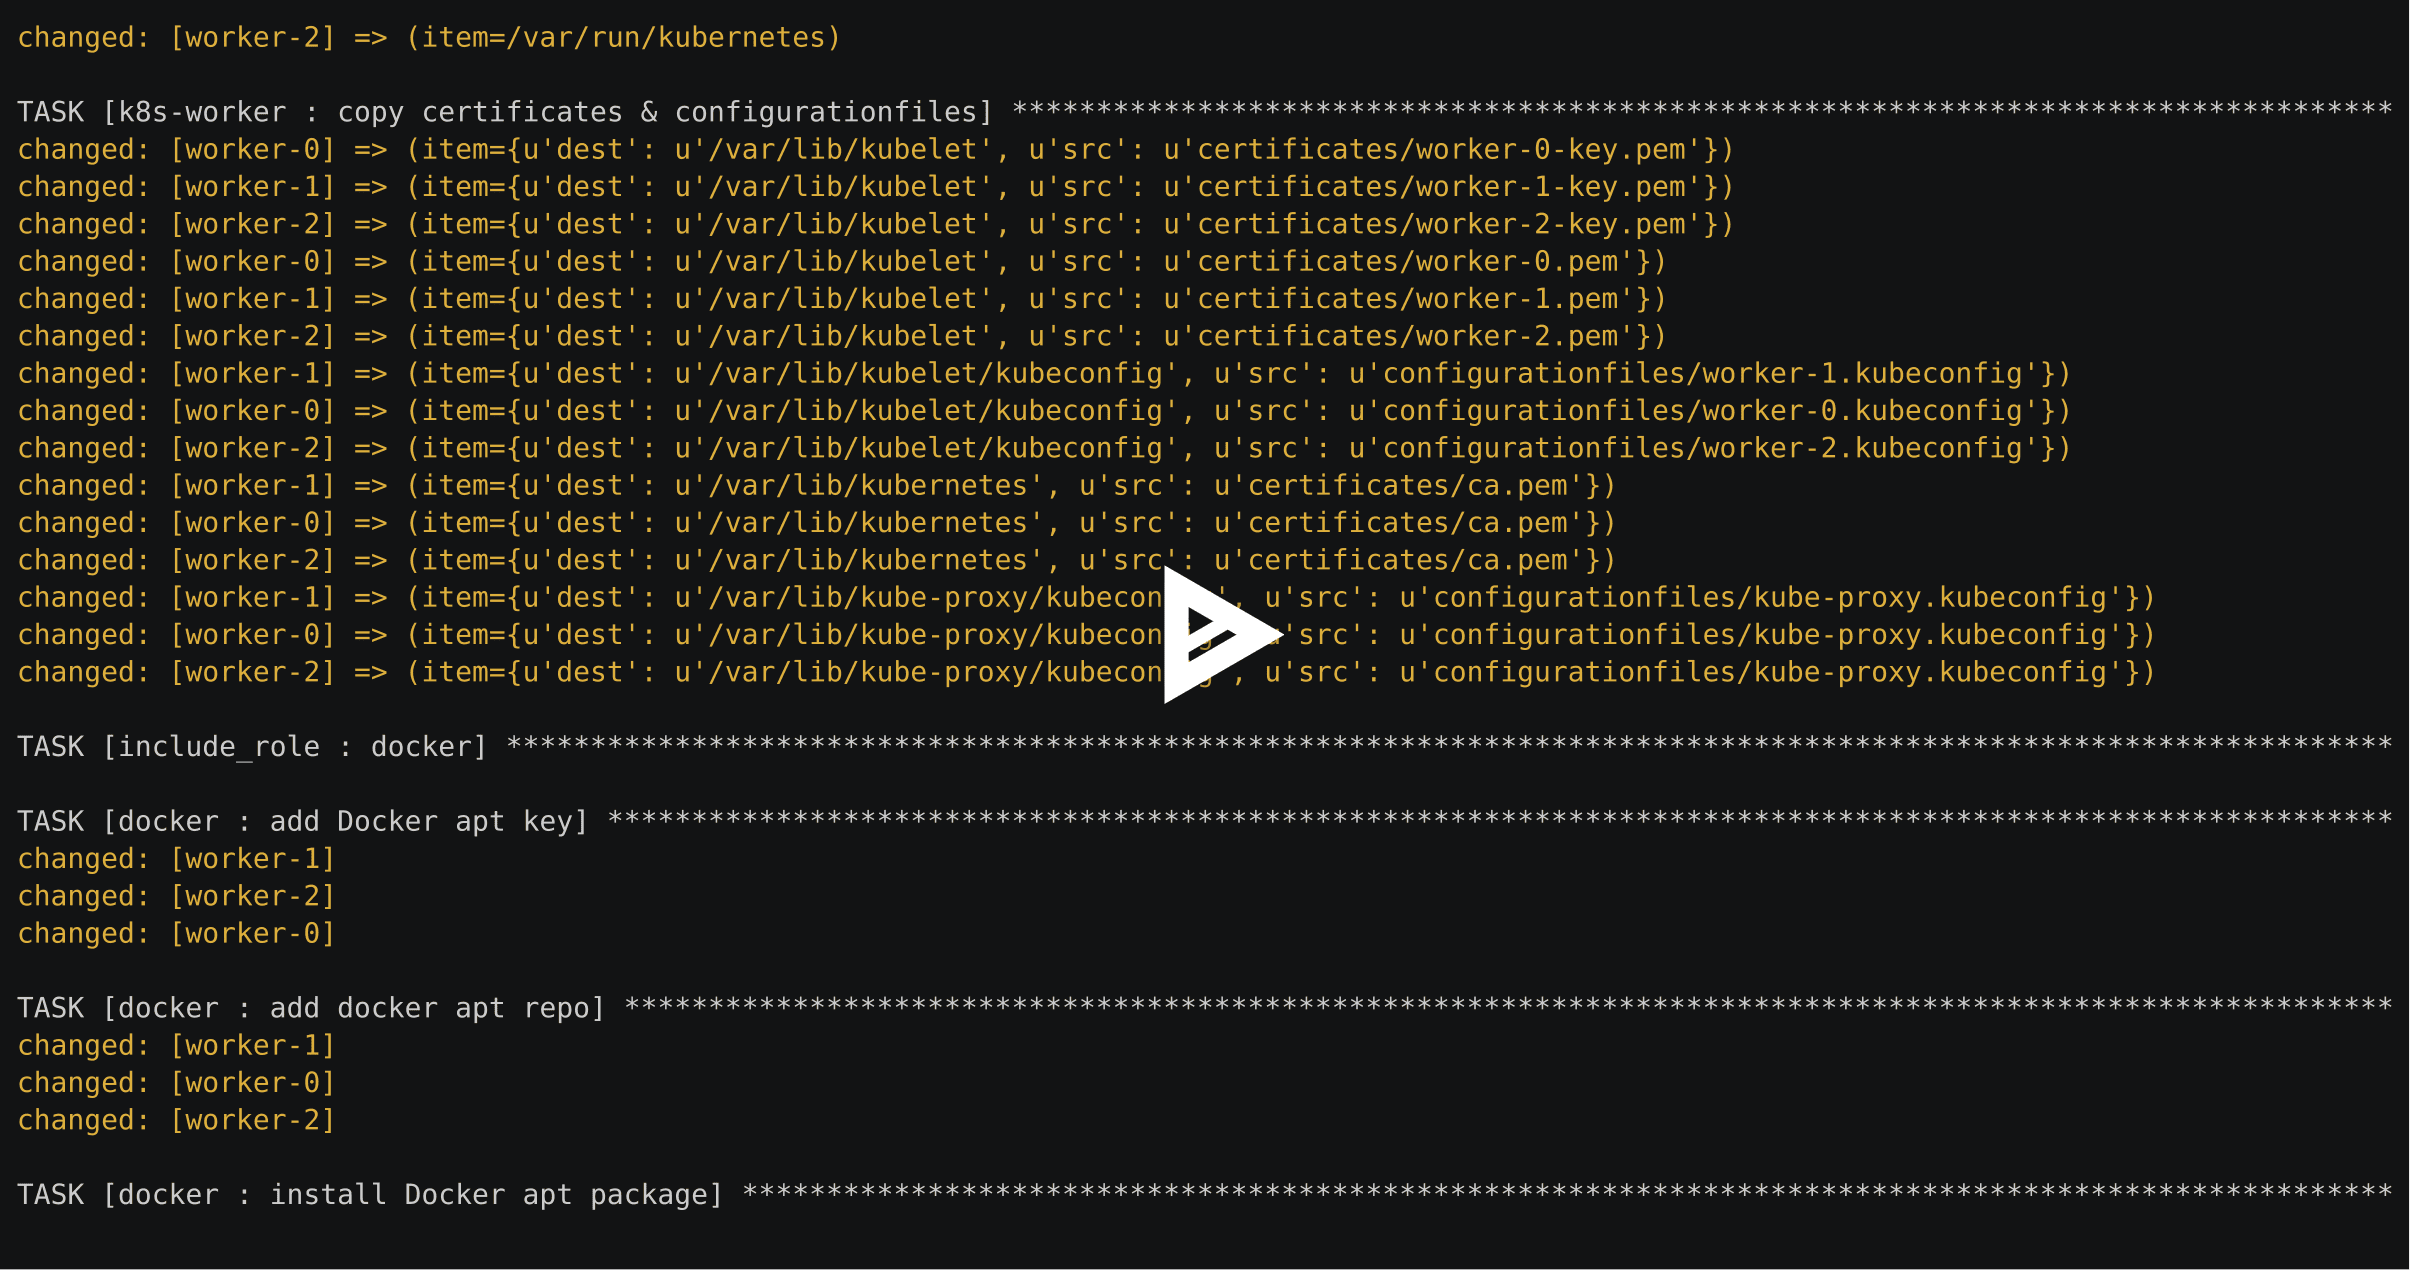
Task: Click the worker-1 ca.pem line
Action: click(x=817, y=486)
